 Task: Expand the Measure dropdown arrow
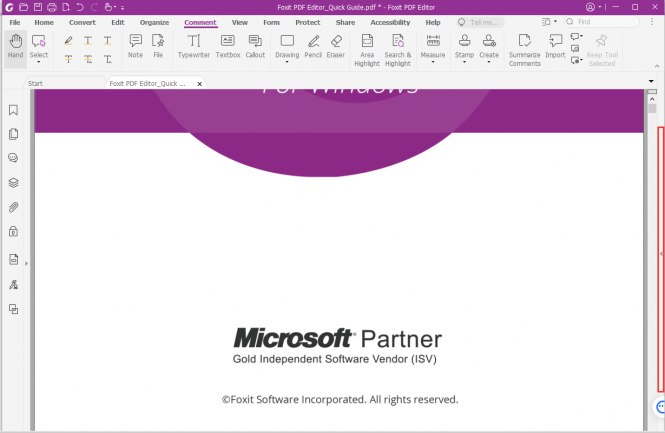433,62
